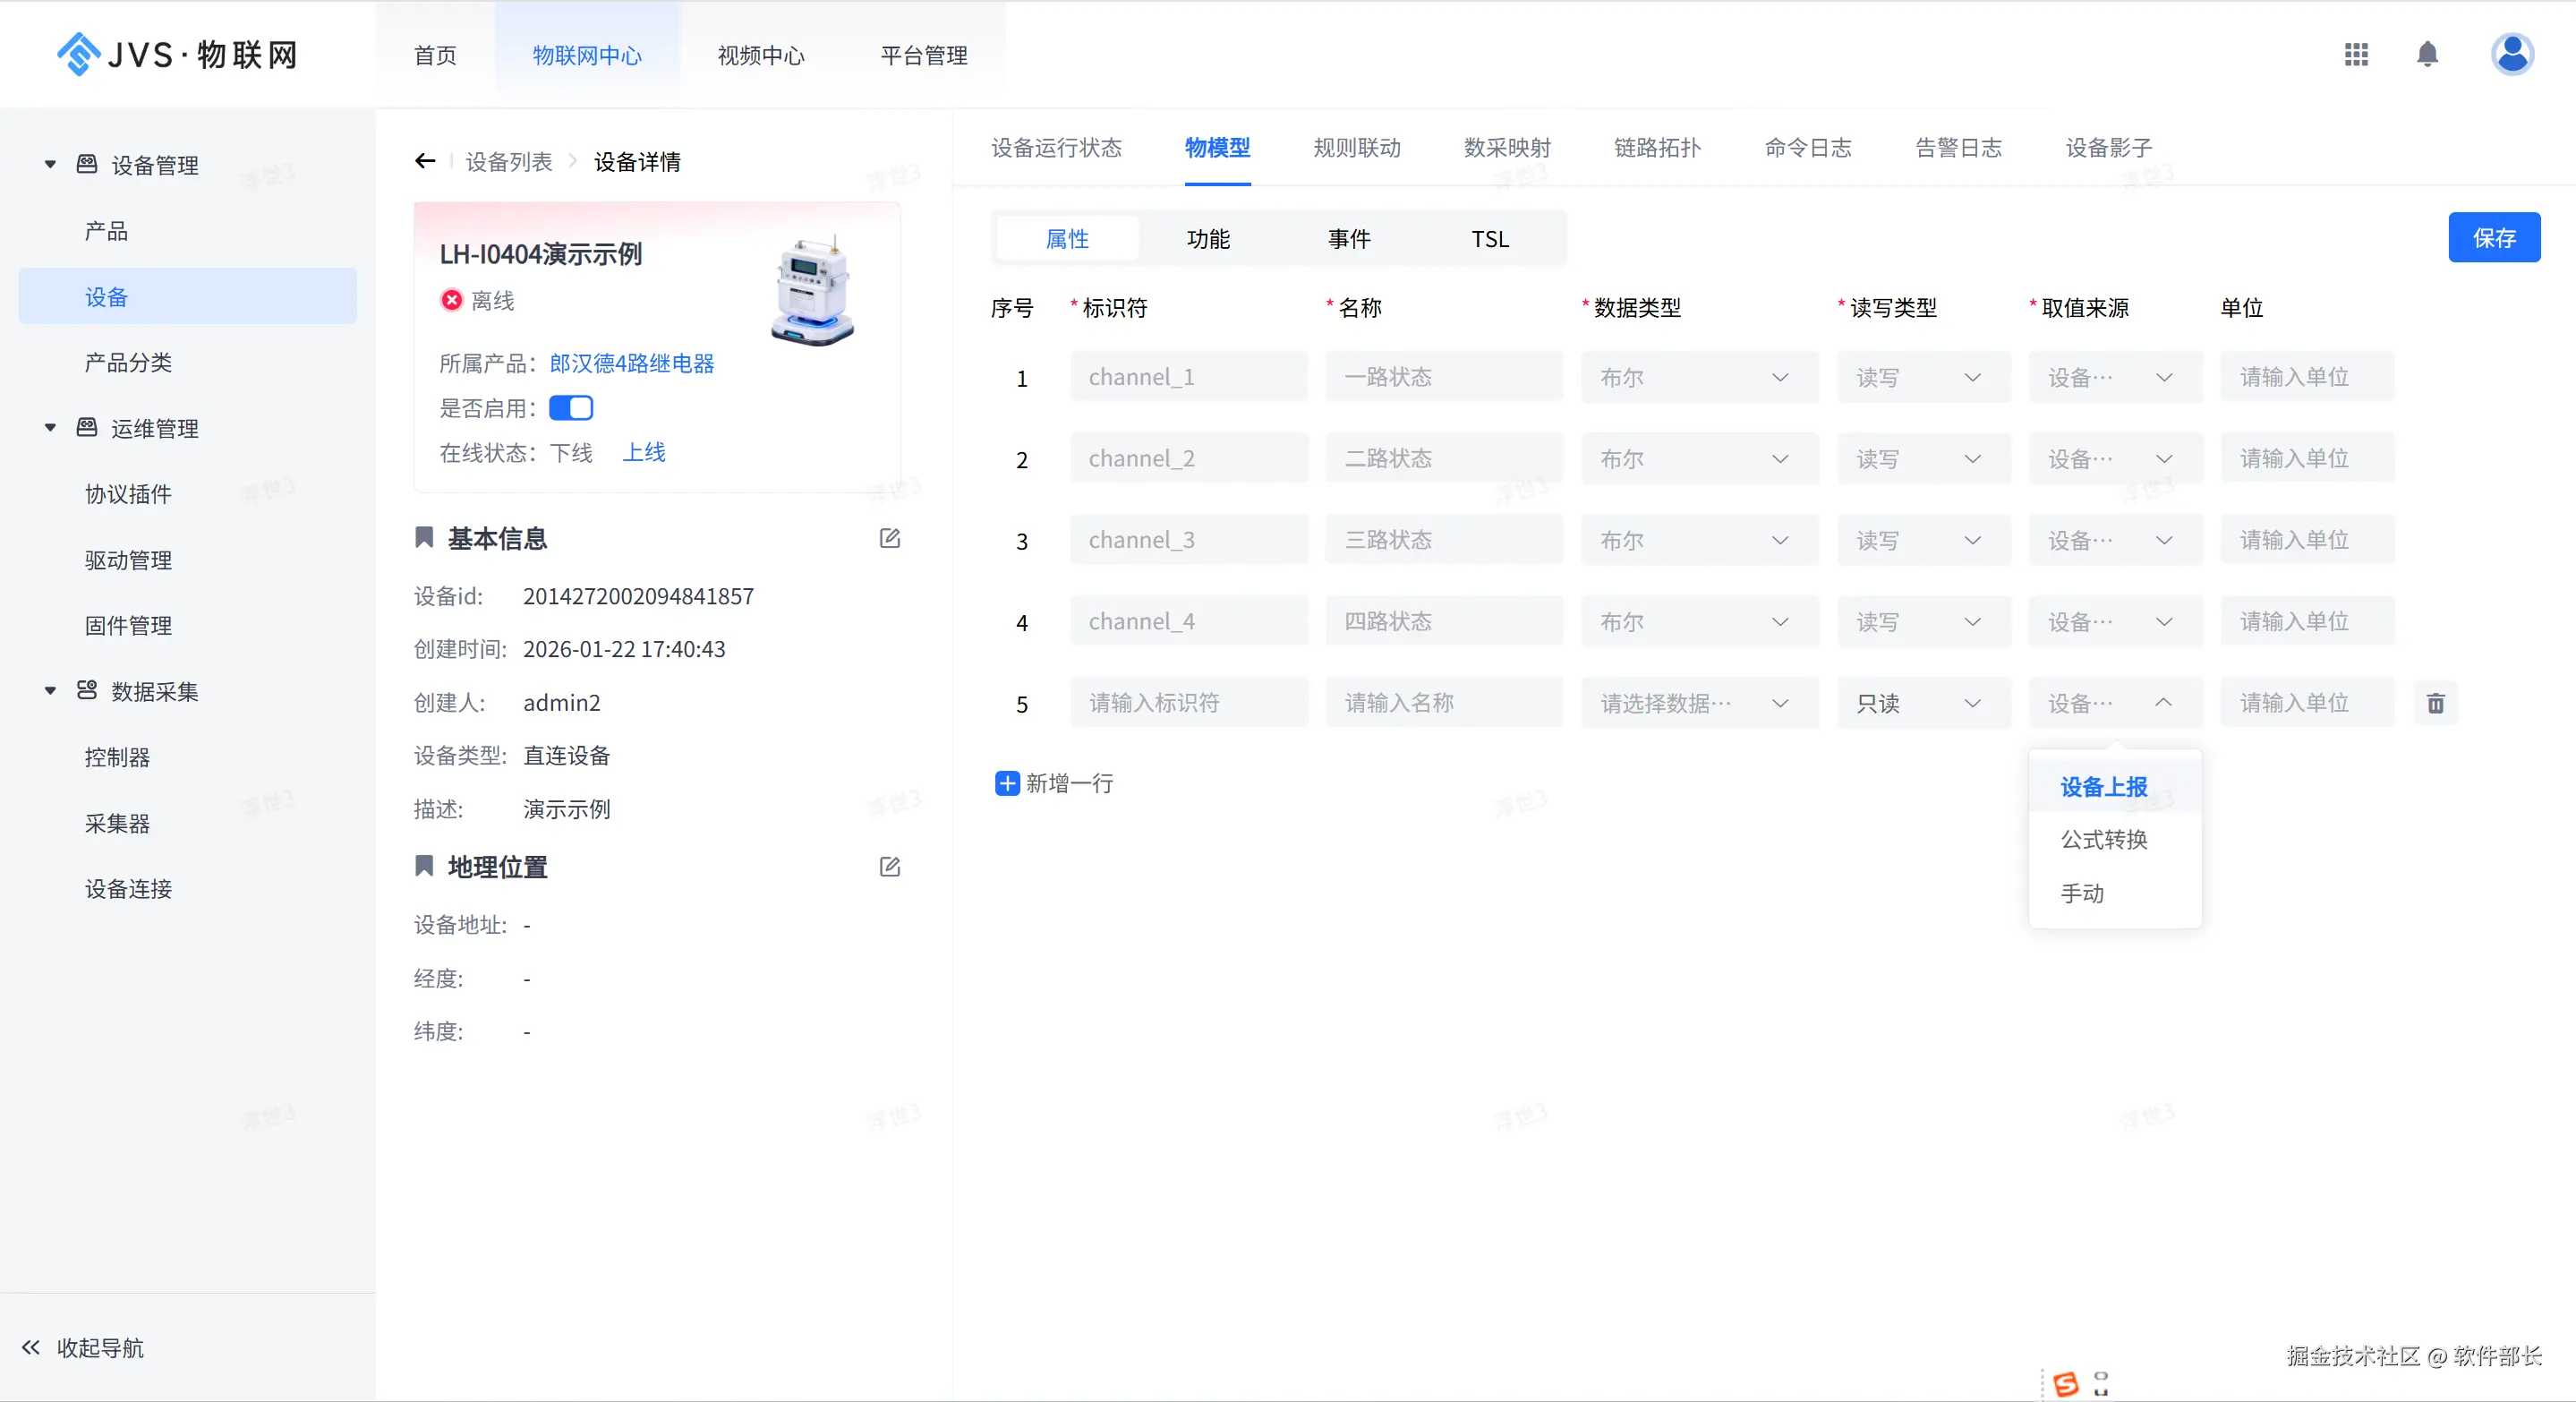Click the notification bell icon
Image resolution: width=2576 pixels, height=1402 pixels.
2427,54
